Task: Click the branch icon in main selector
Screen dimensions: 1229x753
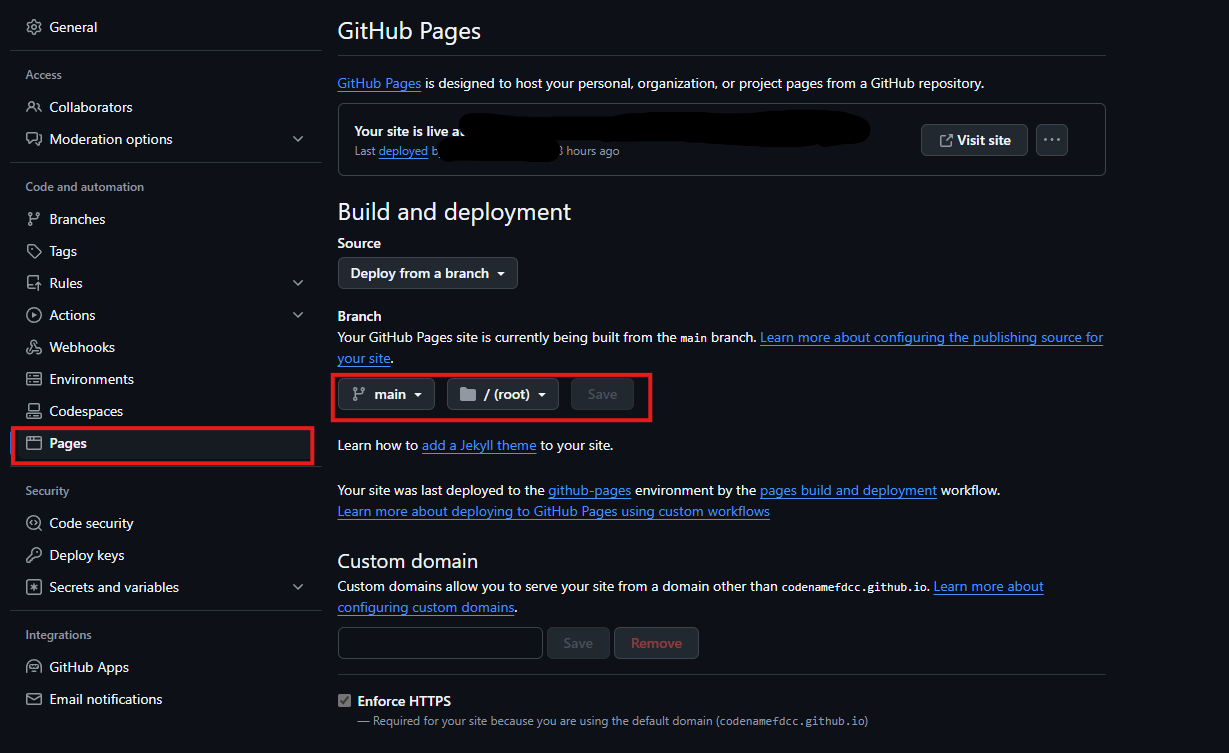Action: click(358, 394)
